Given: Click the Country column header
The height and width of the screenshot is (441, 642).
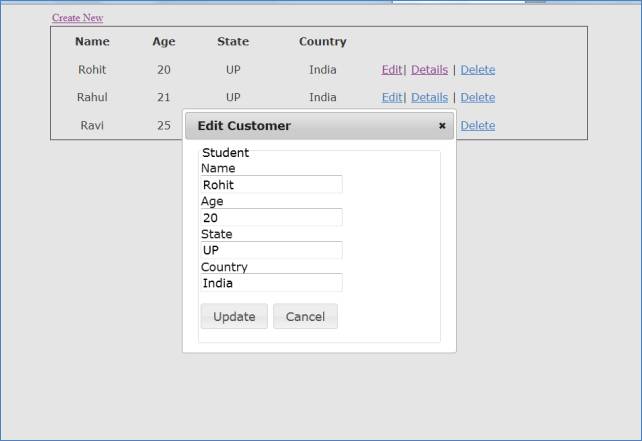Looking at the screenshot, I should tap(322, 42).
